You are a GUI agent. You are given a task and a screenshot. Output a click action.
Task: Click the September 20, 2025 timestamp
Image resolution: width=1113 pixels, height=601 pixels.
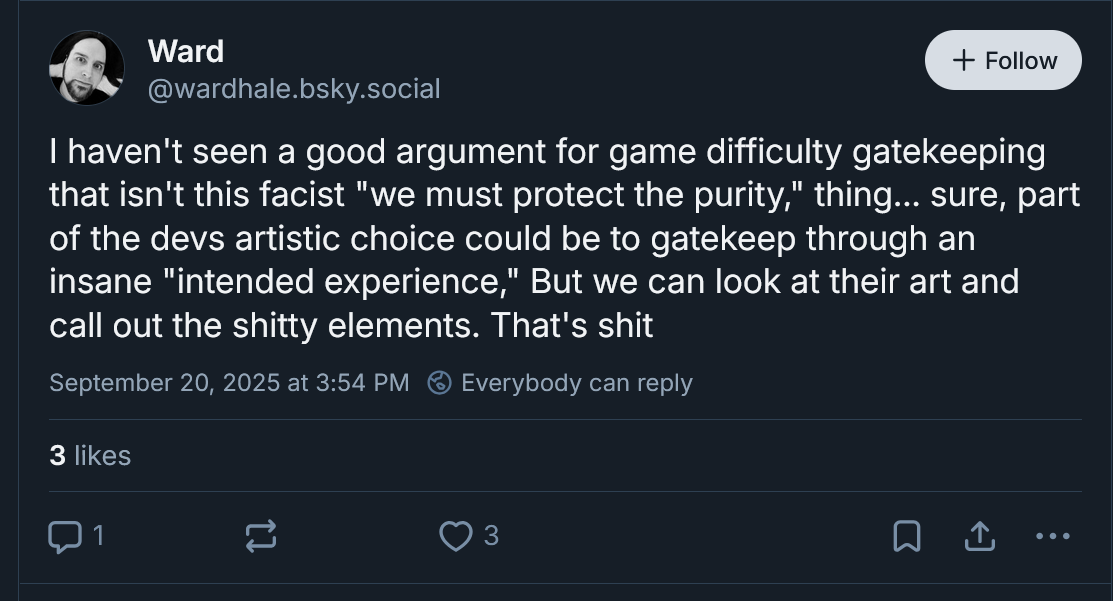(x=229, y=383)
